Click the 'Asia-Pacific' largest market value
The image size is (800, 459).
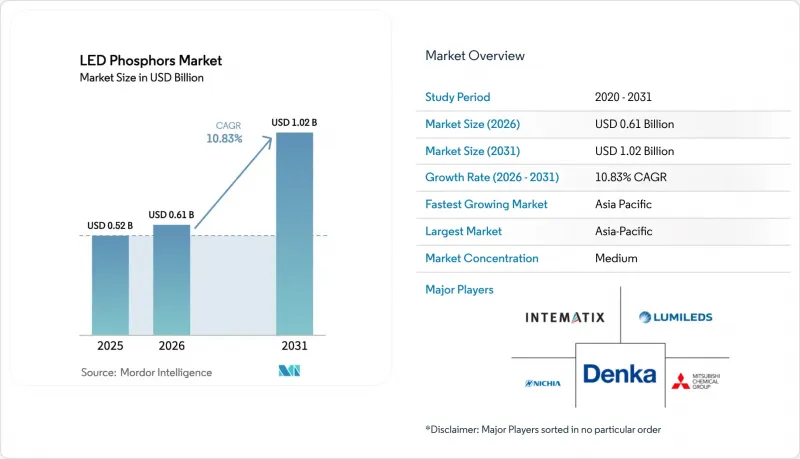623,231
